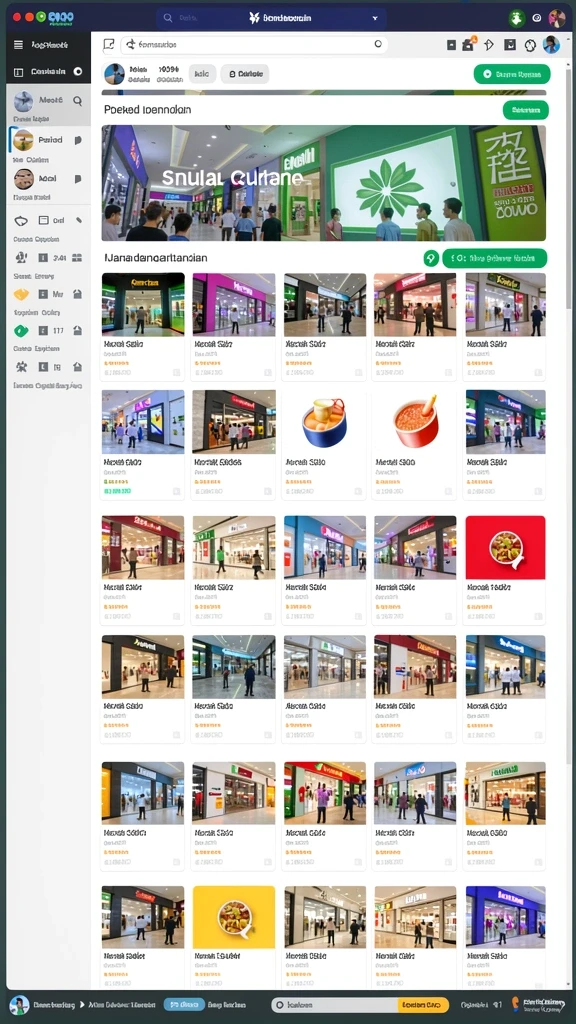Click the gear-like icon in the last sidebar row
Screen dimensions: 576x1024
click(x=21, y=367)
